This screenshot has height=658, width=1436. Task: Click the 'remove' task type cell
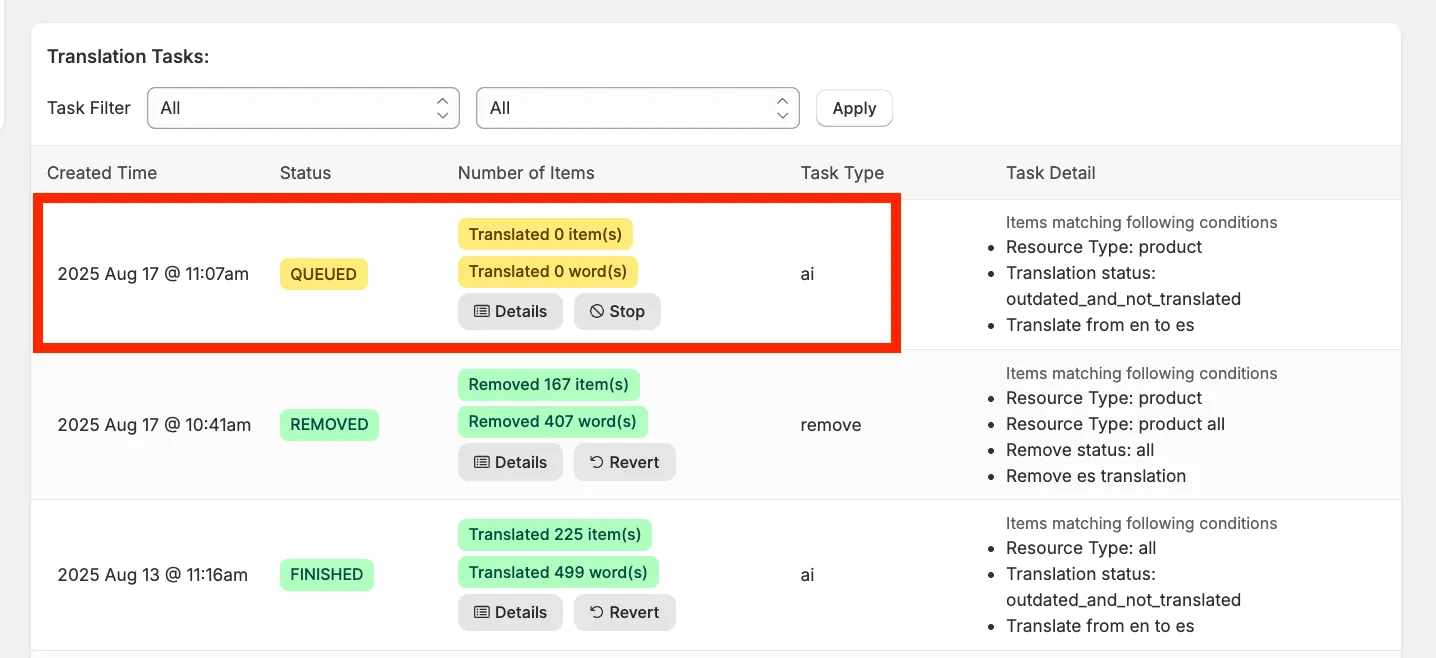(831, 425)
